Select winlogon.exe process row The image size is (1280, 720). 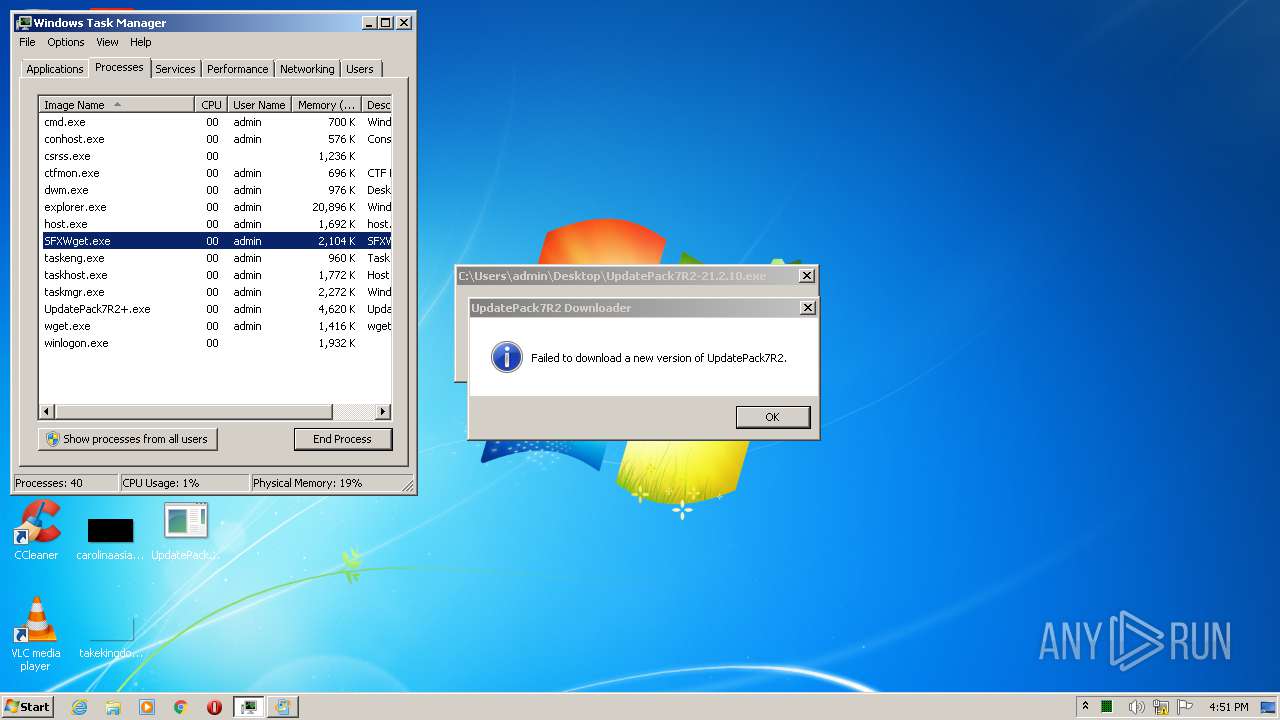(x=215, y=343)
